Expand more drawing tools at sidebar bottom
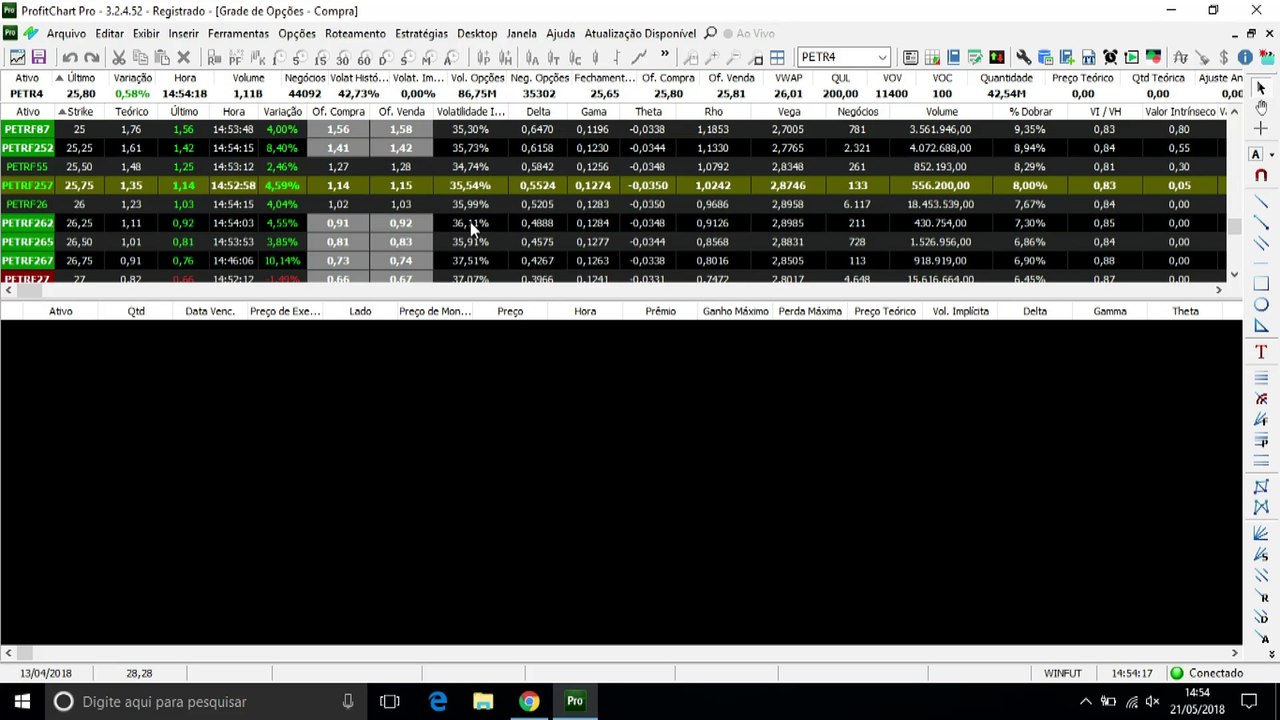 coord(1272,655)
